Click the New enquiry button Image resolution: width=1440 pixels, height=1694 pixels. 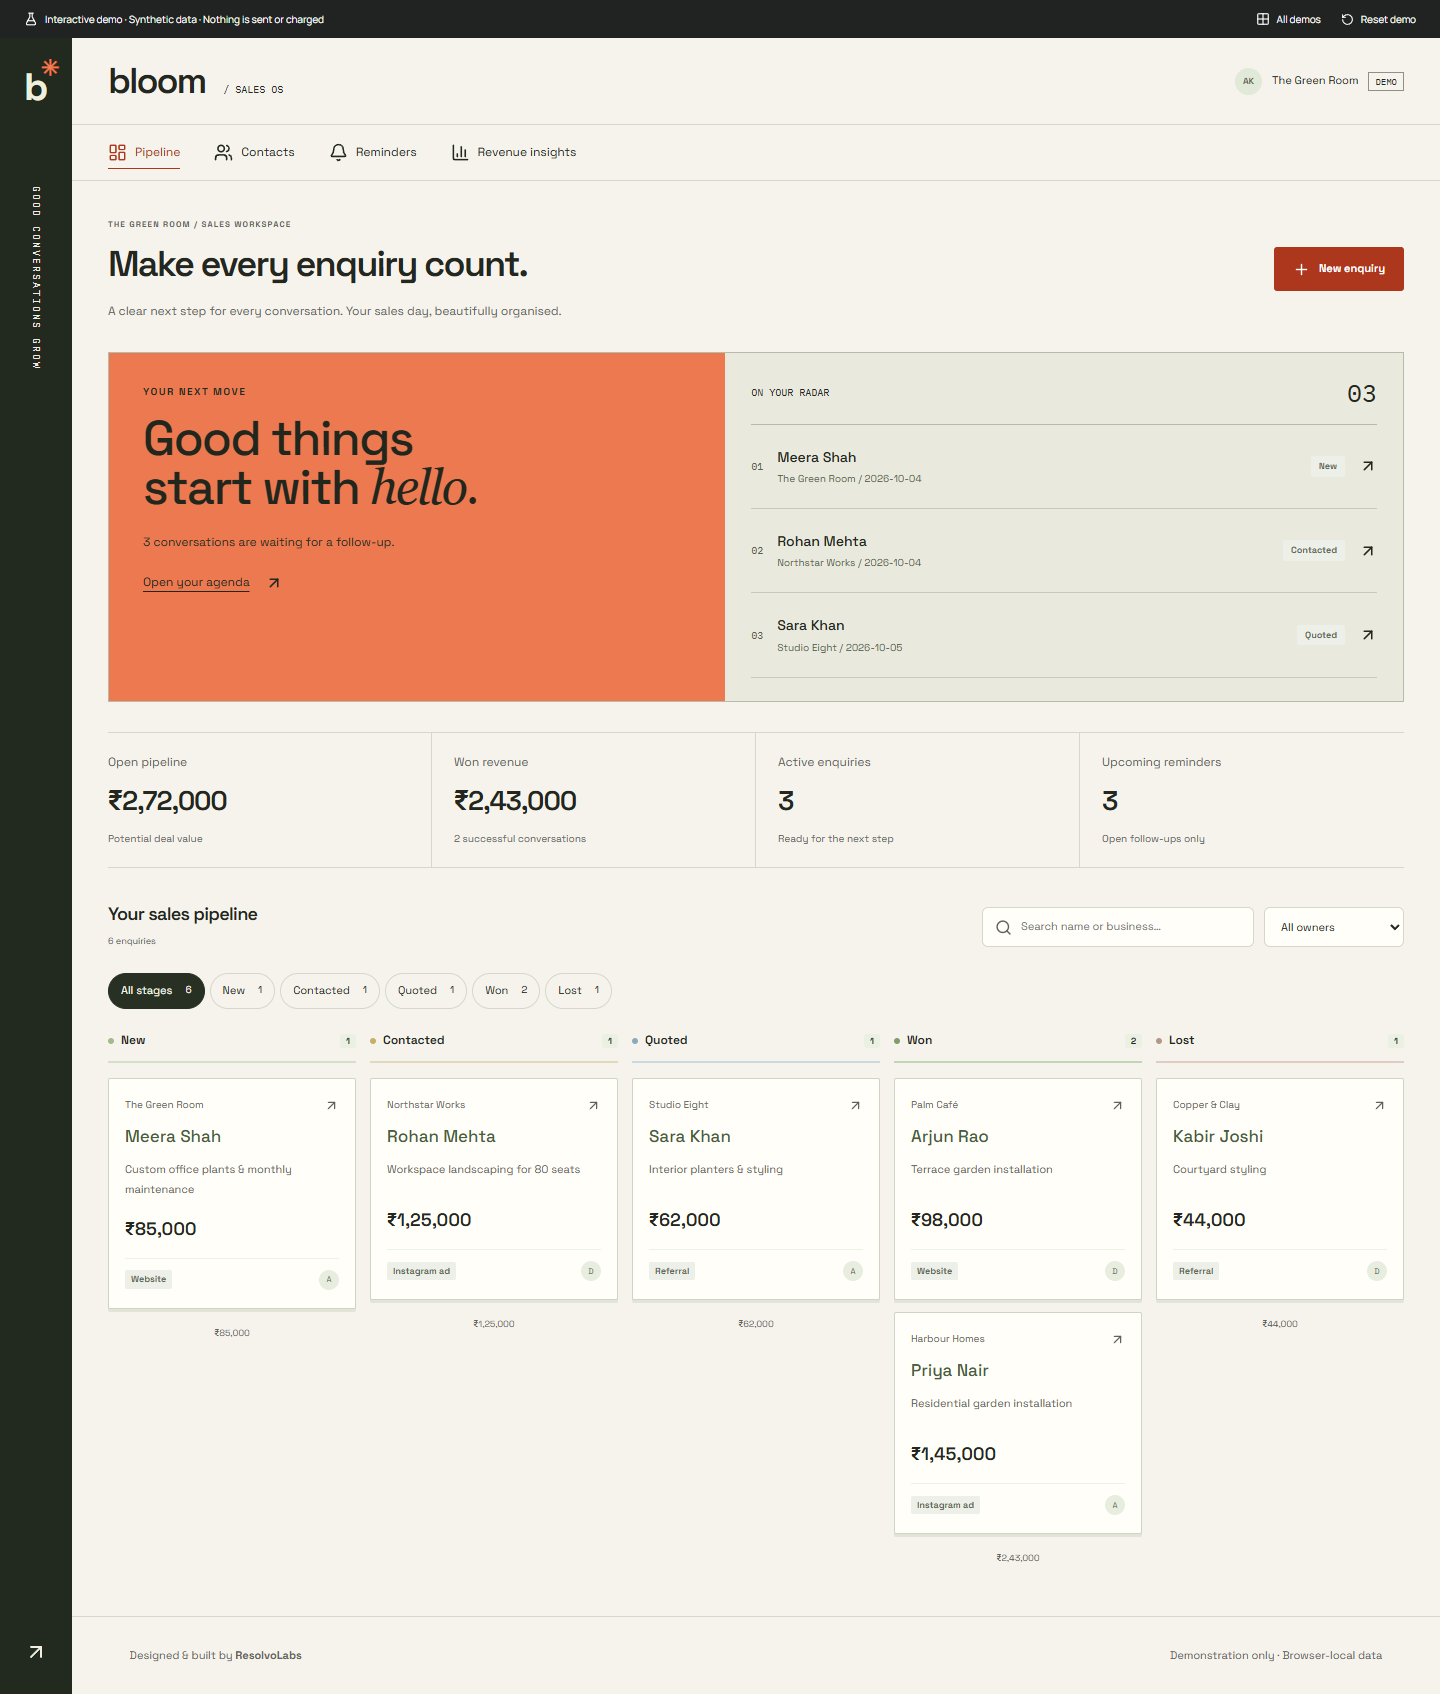click(1339, 269)
